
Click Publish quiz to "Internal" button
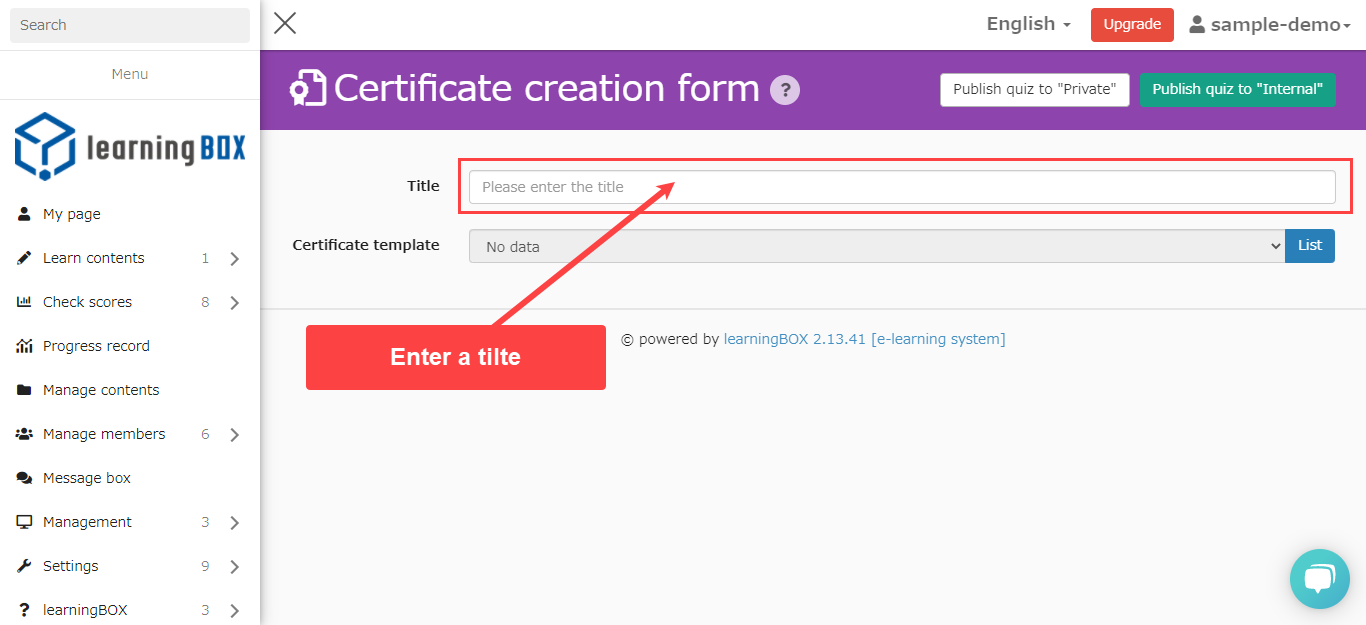1237,89
